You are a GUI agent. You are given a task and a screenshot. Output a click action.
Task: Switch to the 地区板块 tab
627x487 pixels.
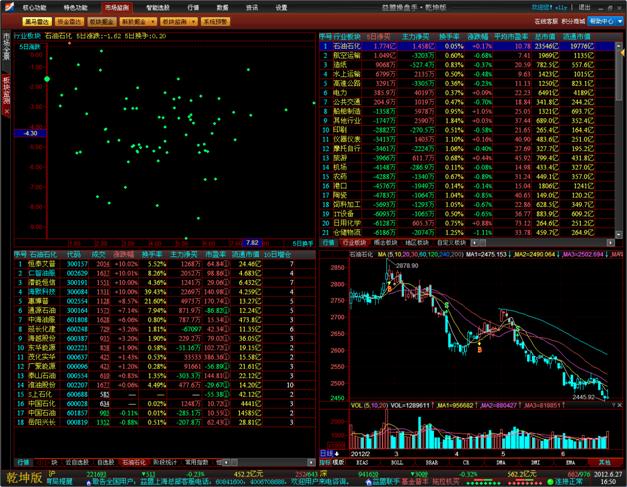pos(417,243)
